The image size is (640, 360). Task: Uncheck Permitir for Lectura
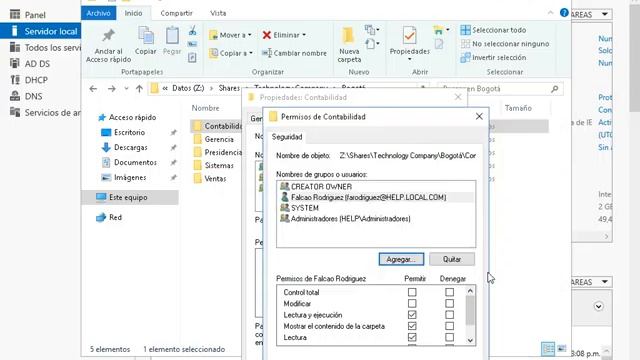point(412,337)
